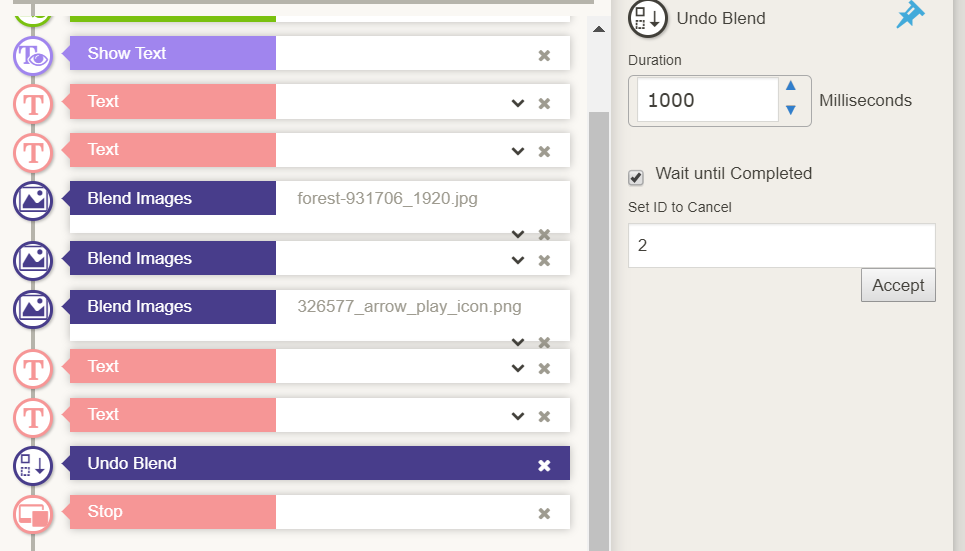
Task: Delete the Stop action
Action: pyautogui.click(x=544, y=513)
